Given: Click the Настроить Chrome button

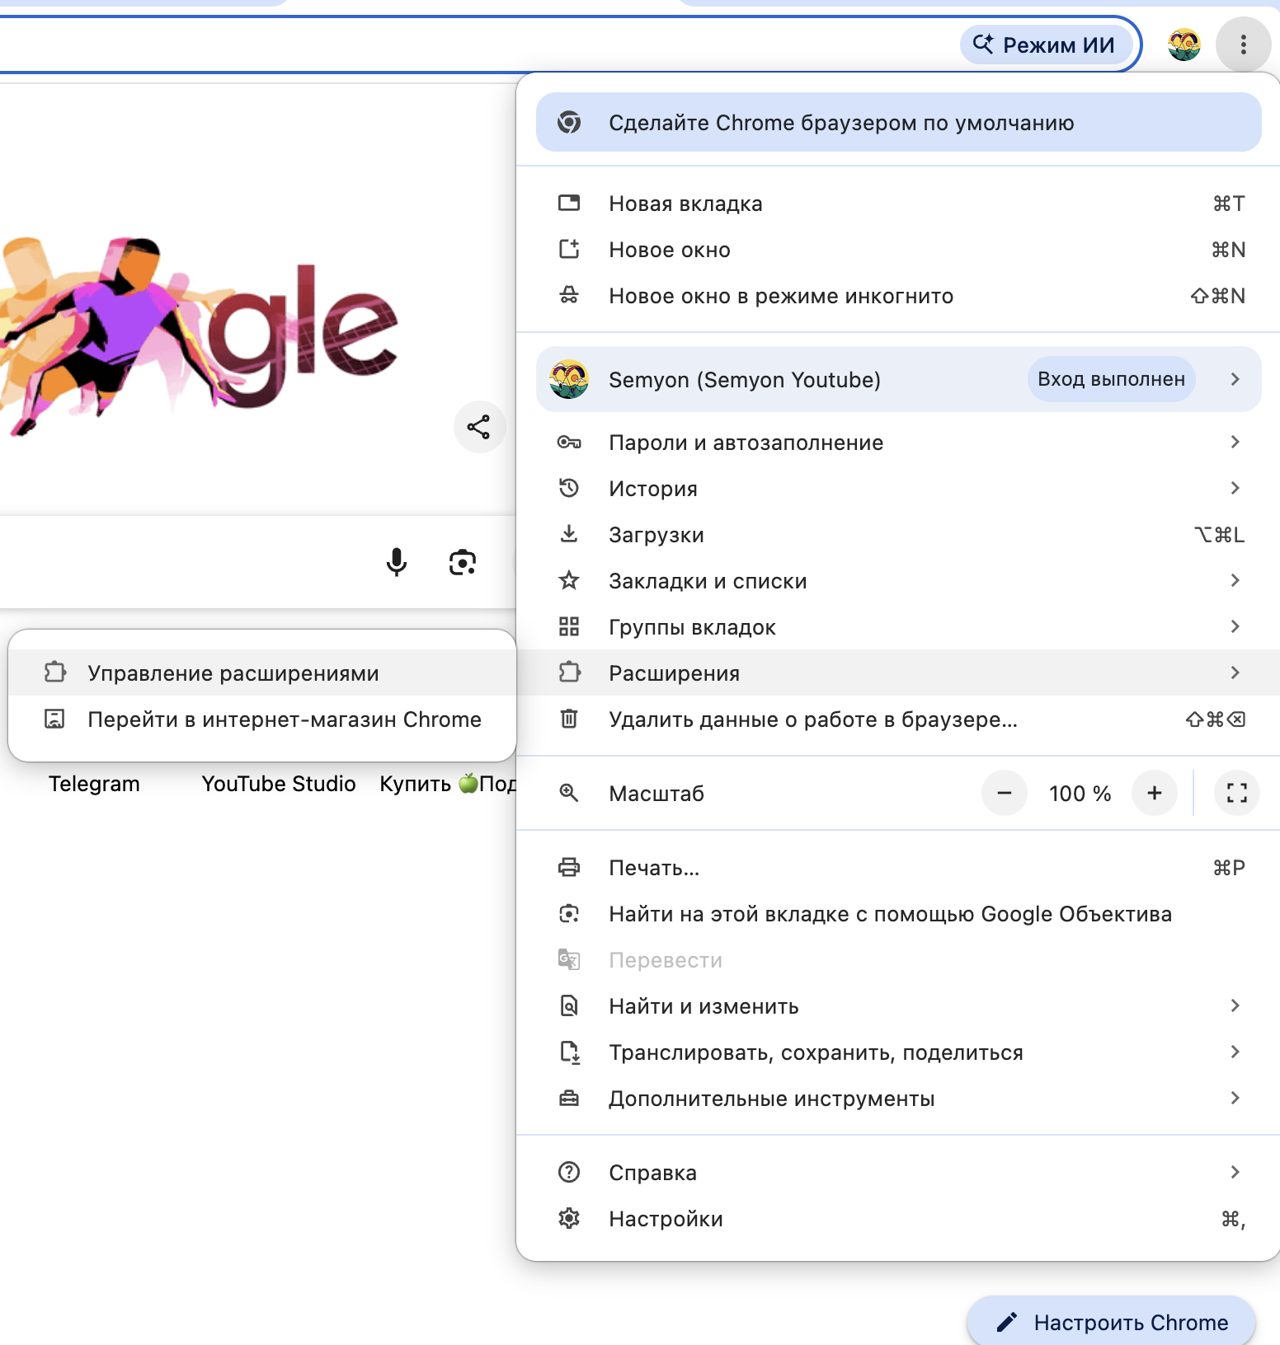Looking at the screenshot, I should pos(1111,1322).
